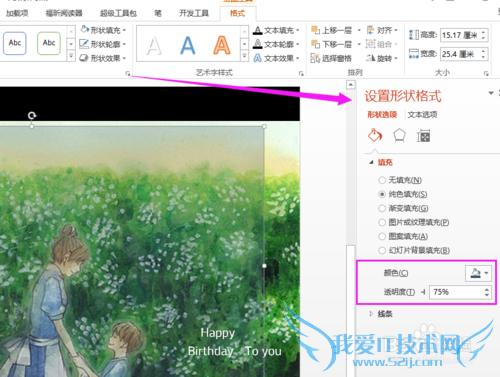Click the transparency 75% value field
Image resolution: width=500 pixels, height=377 pixels.
click(456, 292)
